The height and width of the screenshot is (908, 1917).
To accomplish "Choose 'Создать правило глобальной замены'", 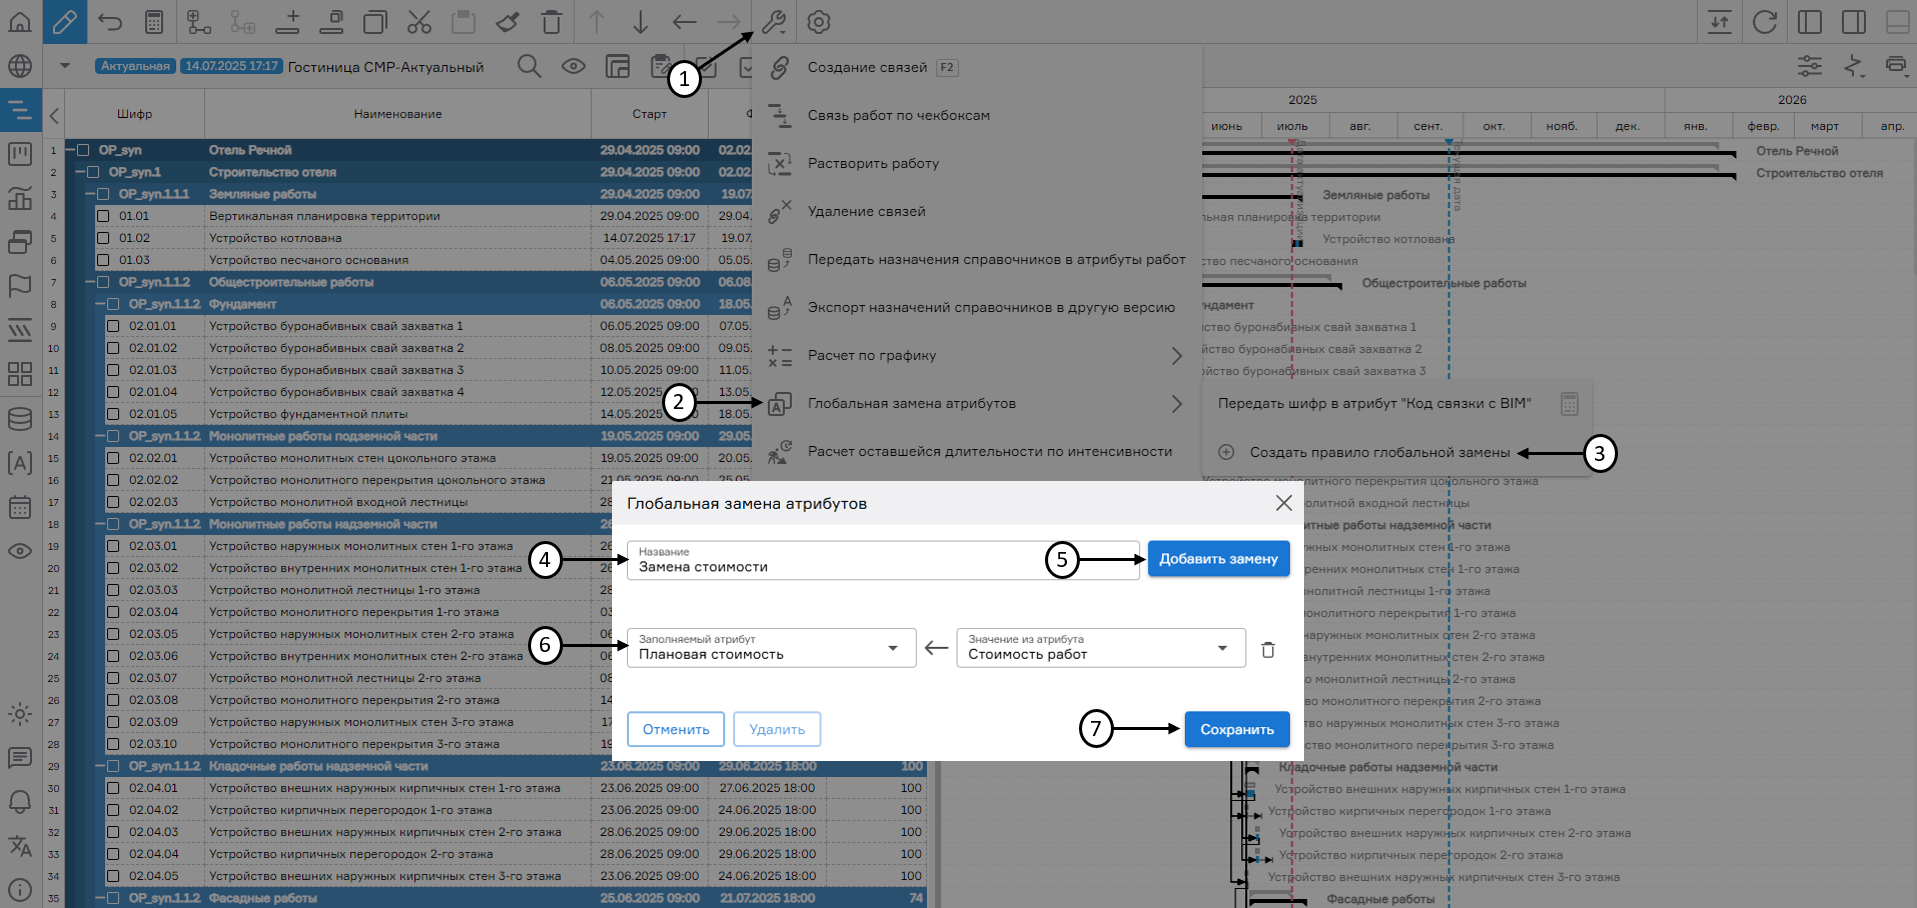I will click(x=1379, y=453).
